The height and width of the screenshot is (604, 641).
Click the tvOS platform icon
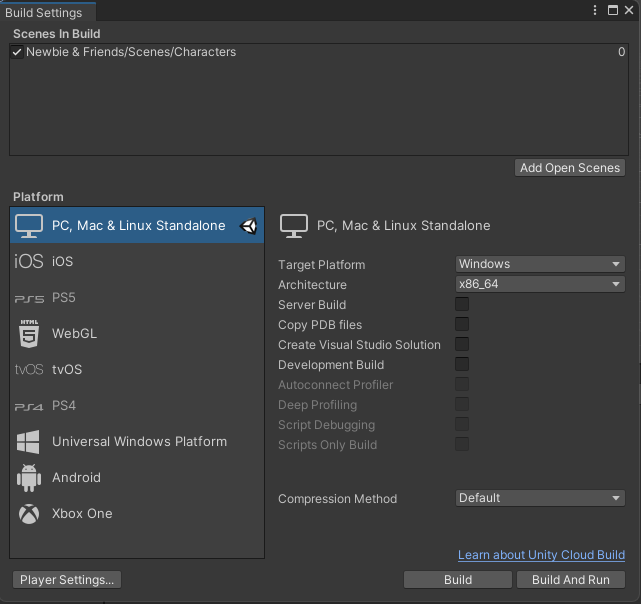(x=29, y=370)
